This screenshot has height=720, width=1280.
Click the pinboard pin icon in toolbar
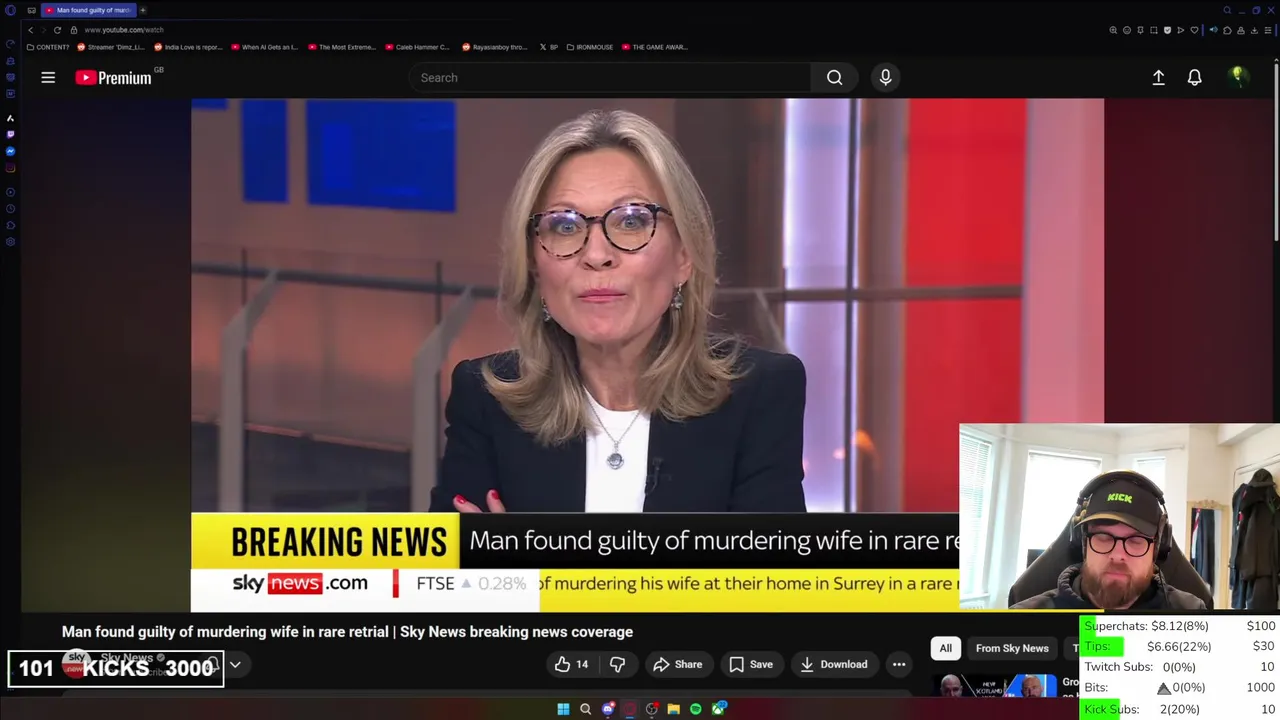(1140, 30)
